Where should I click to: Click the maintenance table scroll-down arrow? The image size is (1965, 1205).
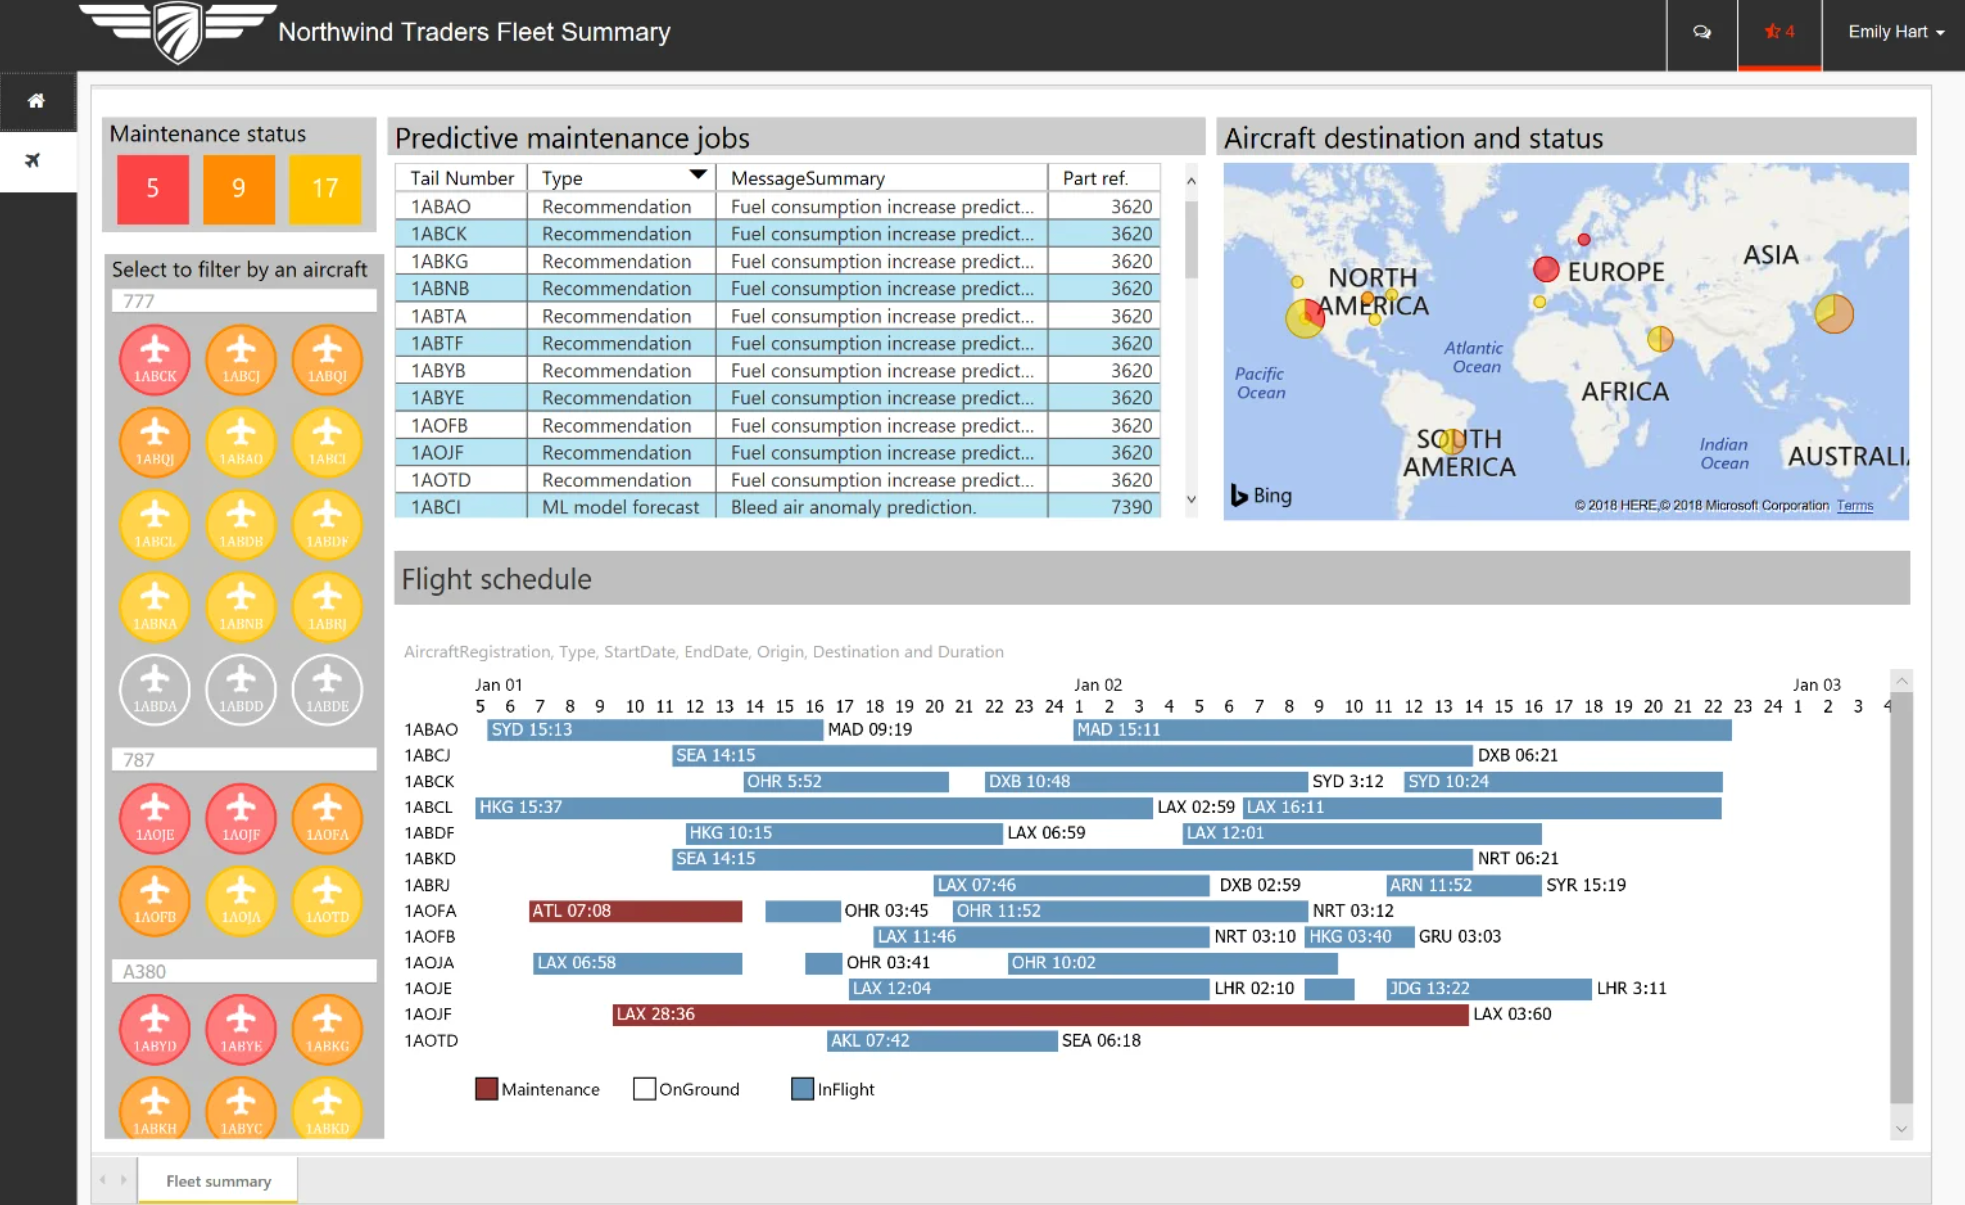click(1191, 499)
